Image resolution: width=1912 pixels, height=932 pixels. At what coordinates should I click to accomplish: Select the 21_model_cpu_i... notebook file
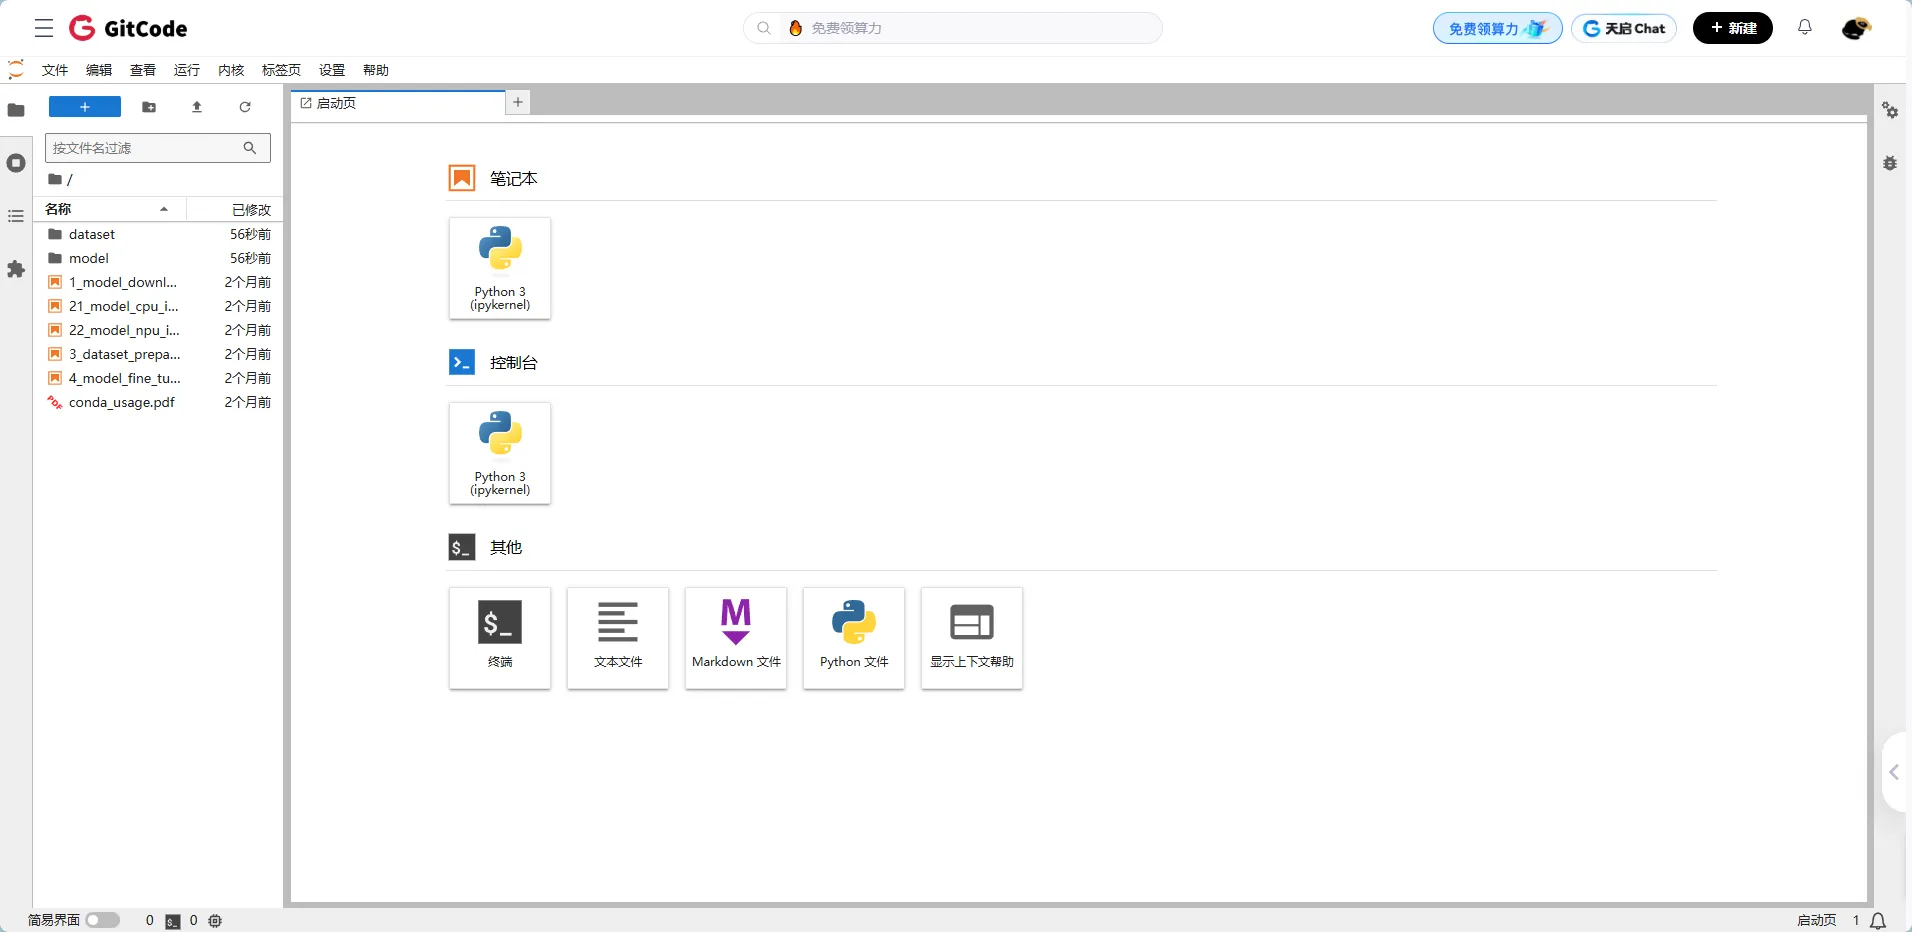pyautogui.click(x=159, y=306)
